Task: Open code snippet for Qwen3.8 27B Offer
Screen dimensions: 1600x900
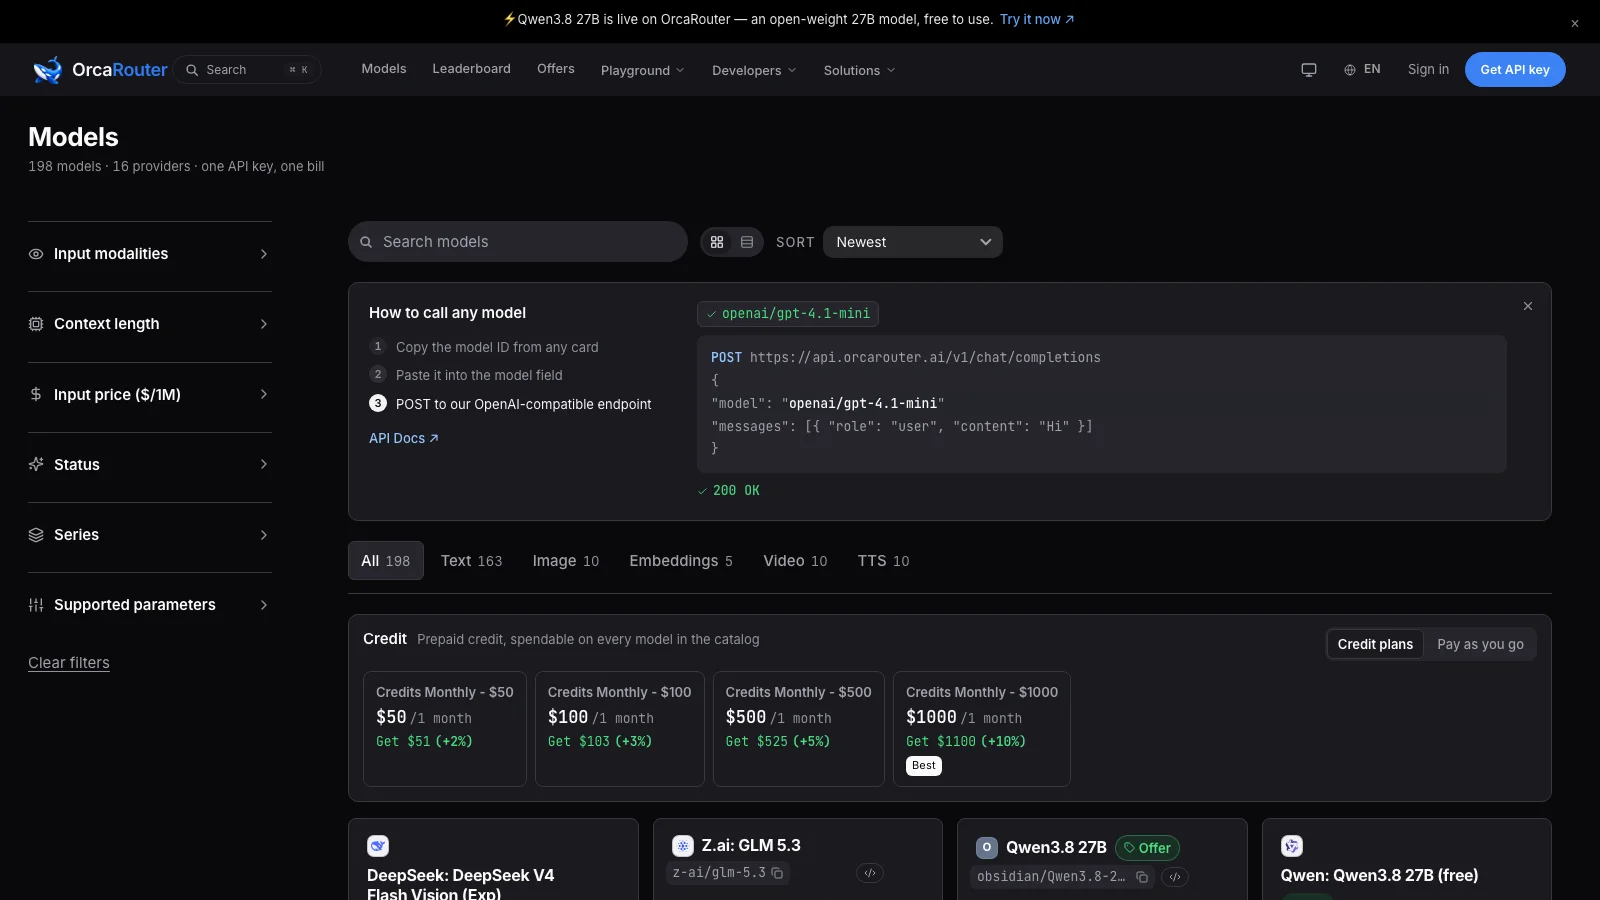Action: tap(1175, 877)
